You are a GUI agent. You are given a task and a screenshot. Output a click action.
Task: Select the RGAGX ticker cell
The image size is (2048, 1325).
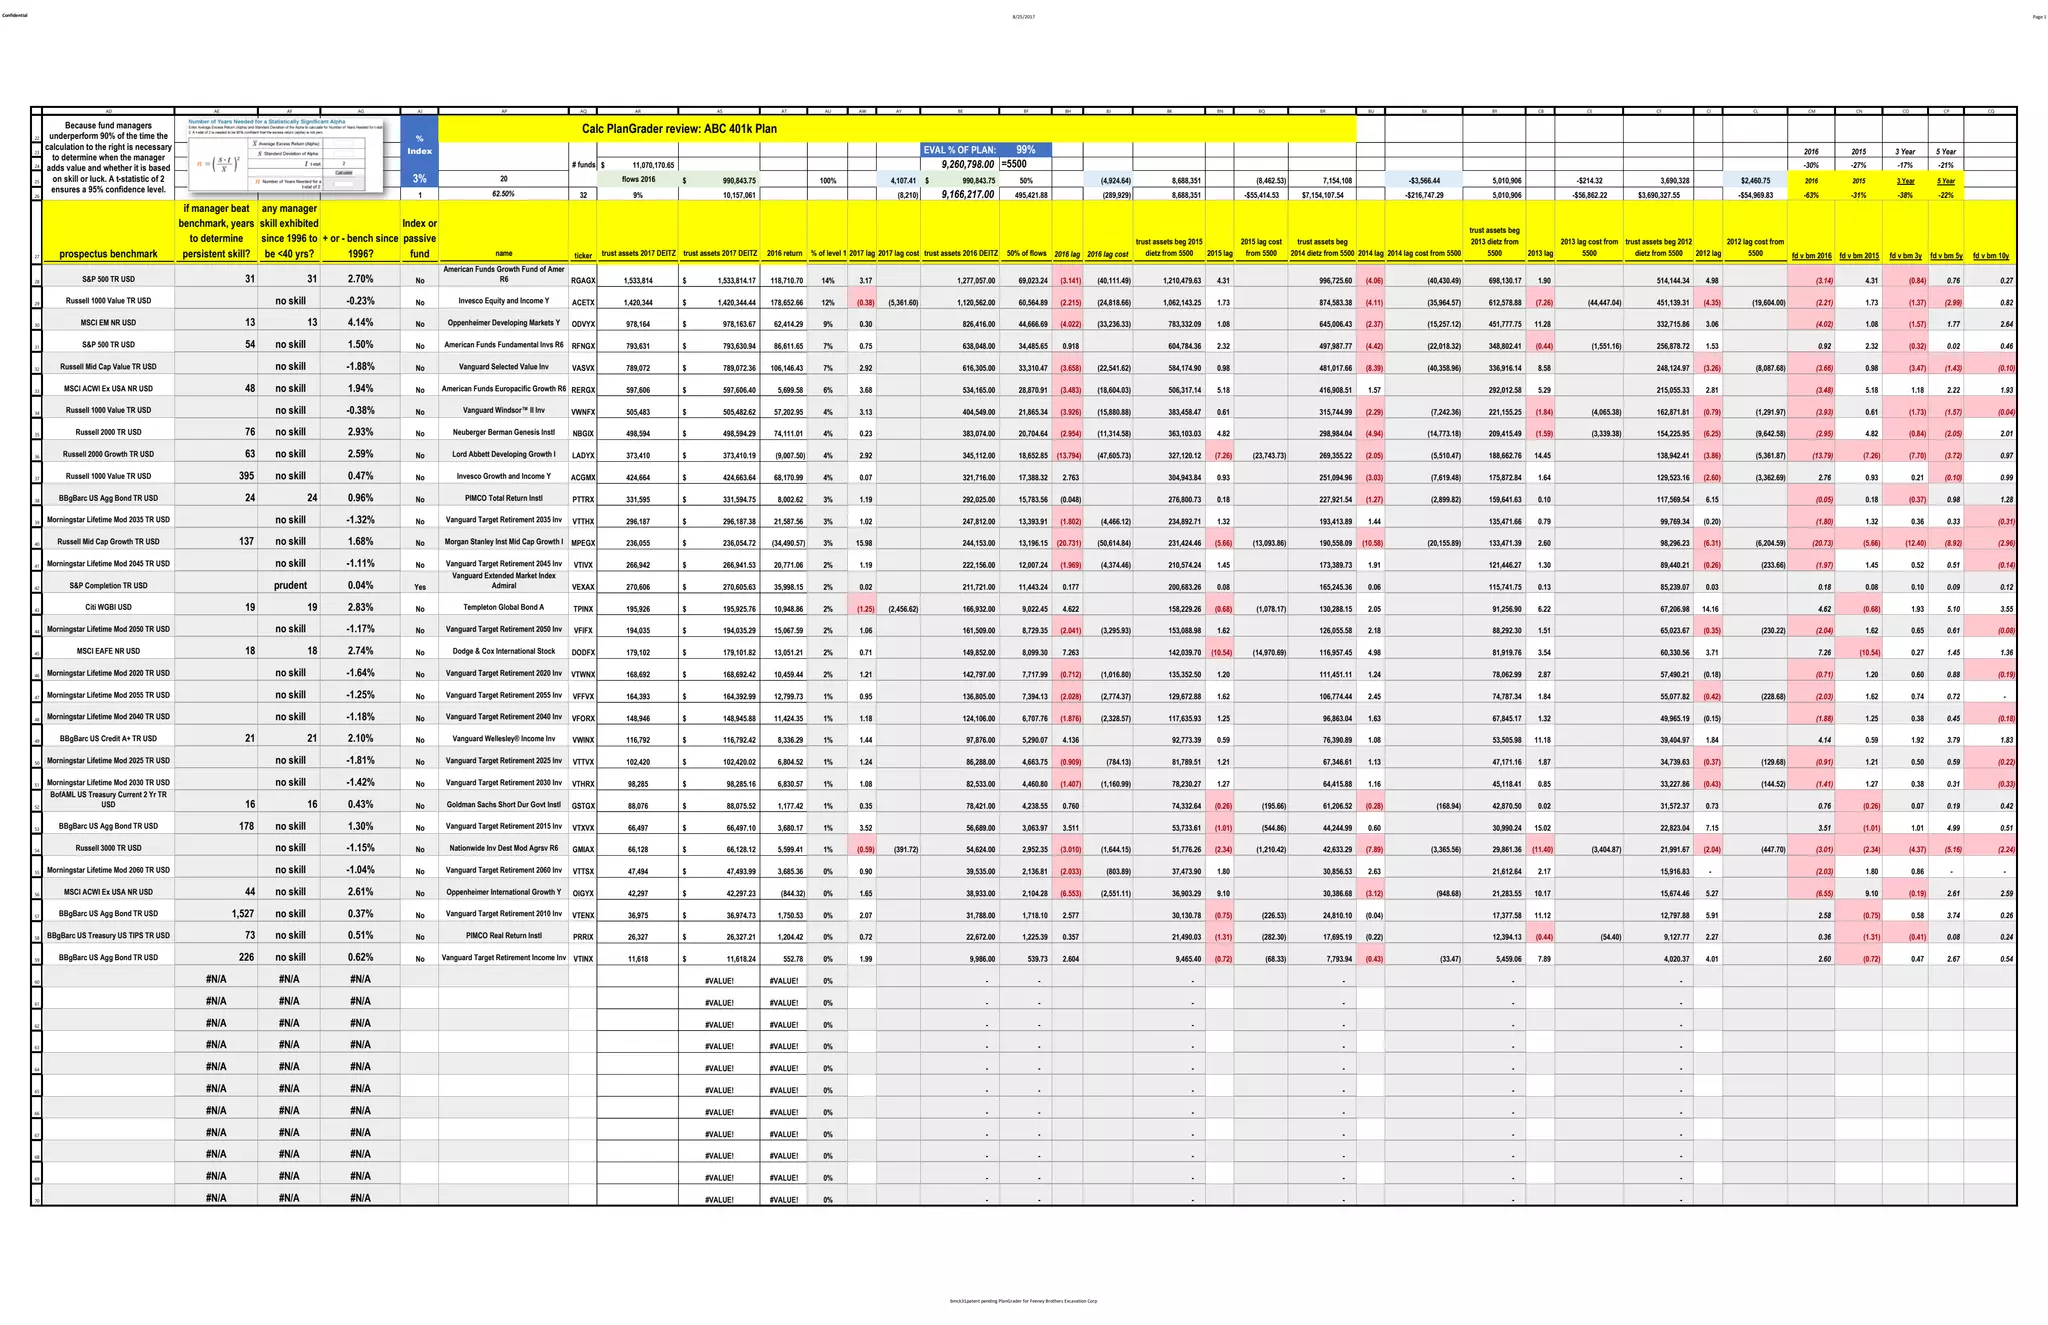[583, 281]
